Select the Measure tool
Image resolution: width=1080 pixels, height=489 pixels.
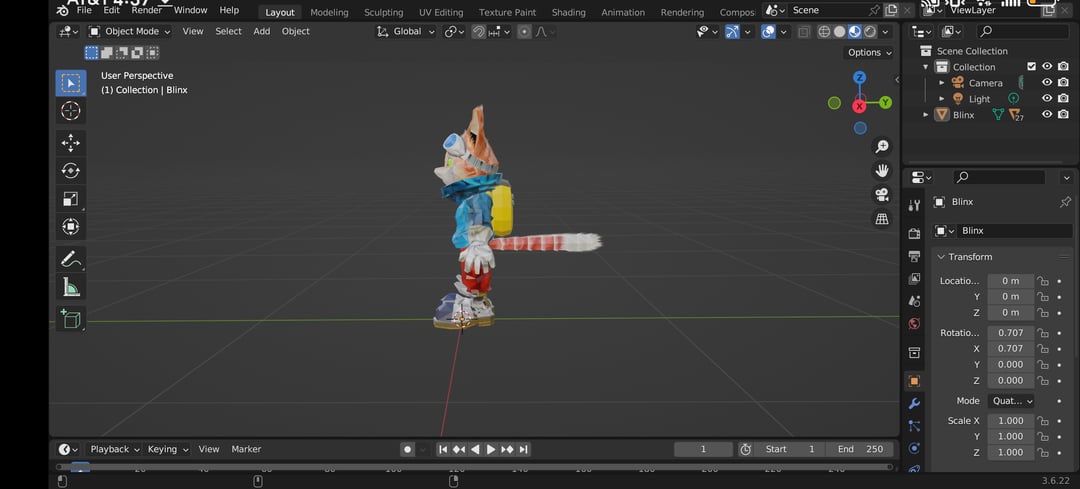[70, 288]
